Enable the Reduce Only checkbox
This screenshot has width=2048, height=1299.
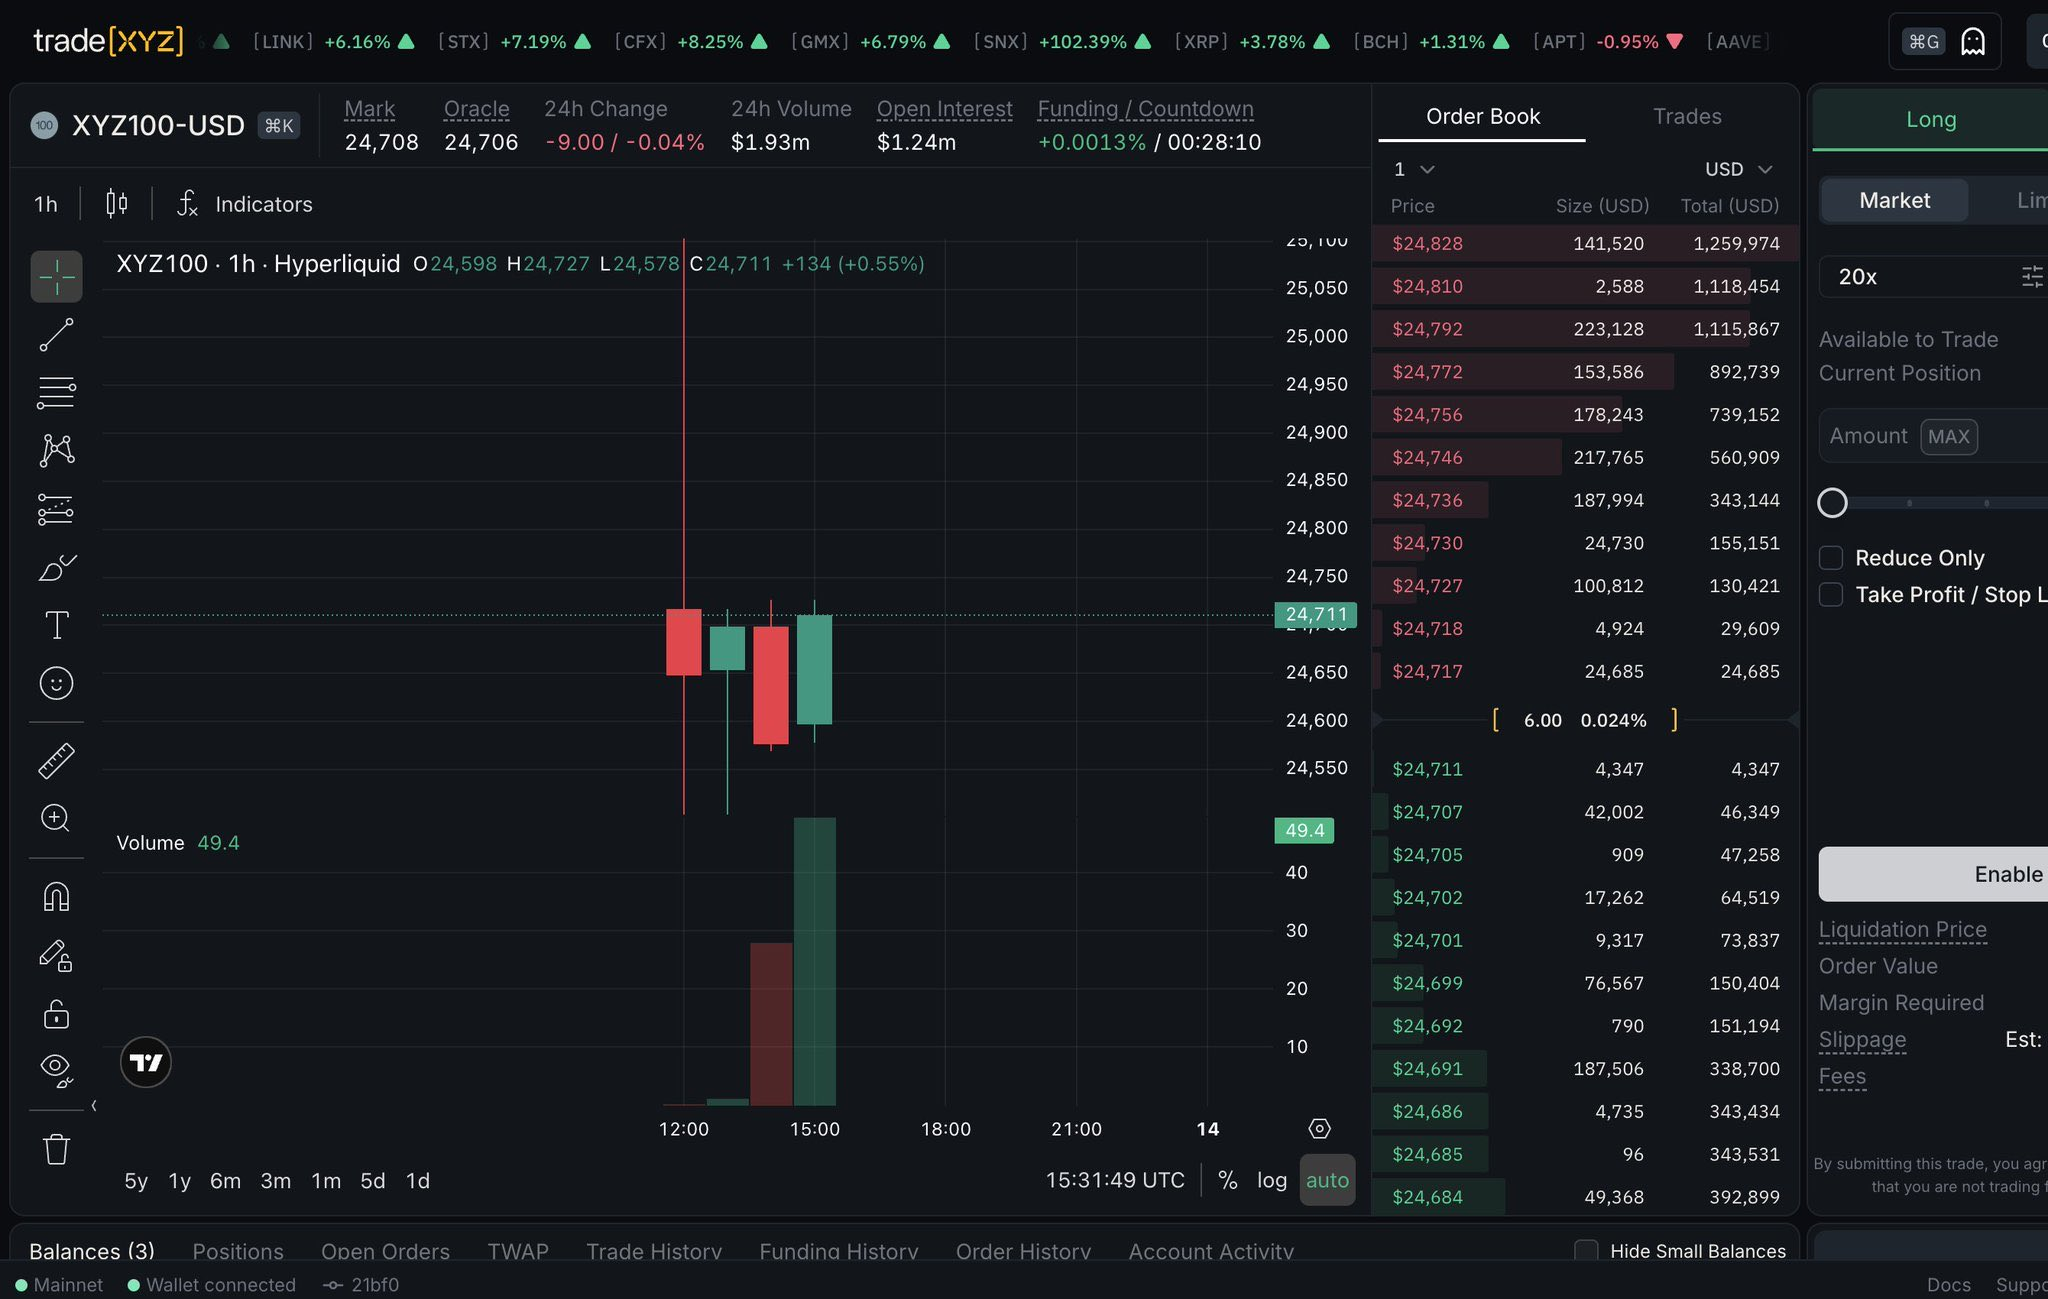[x=1831, y=558]
